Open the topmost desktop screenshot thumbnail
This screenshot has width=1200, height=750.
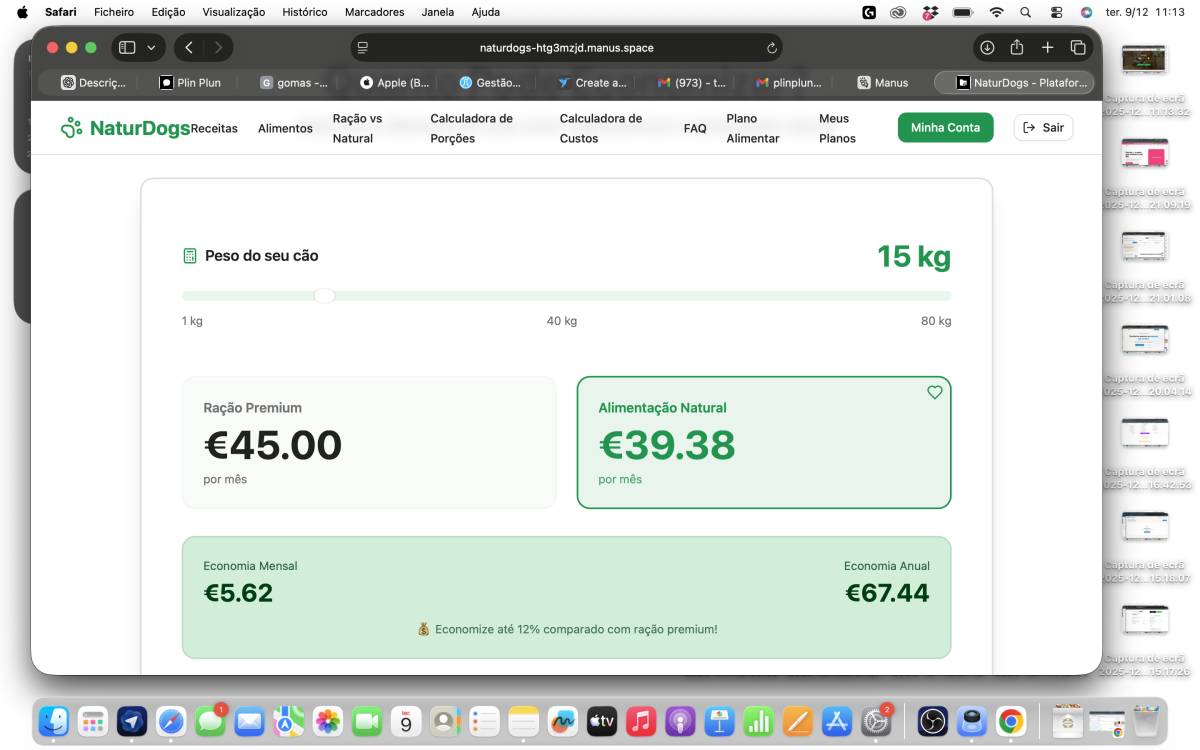[1144, 60]
